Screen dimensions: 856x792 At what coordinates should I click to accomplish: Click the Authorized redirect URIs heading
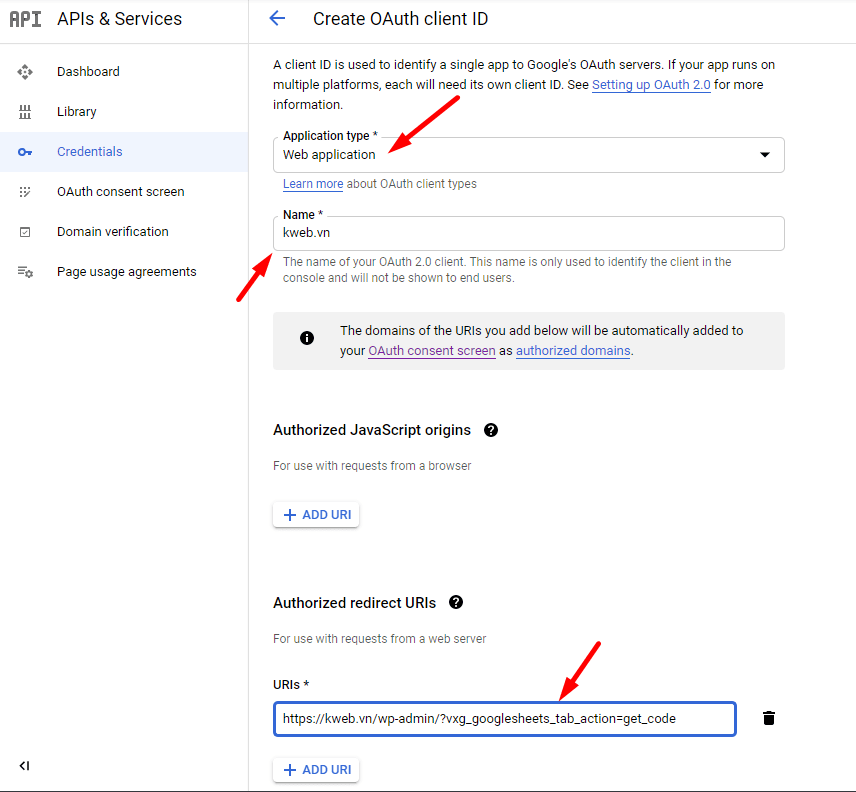tap(354, 603)
